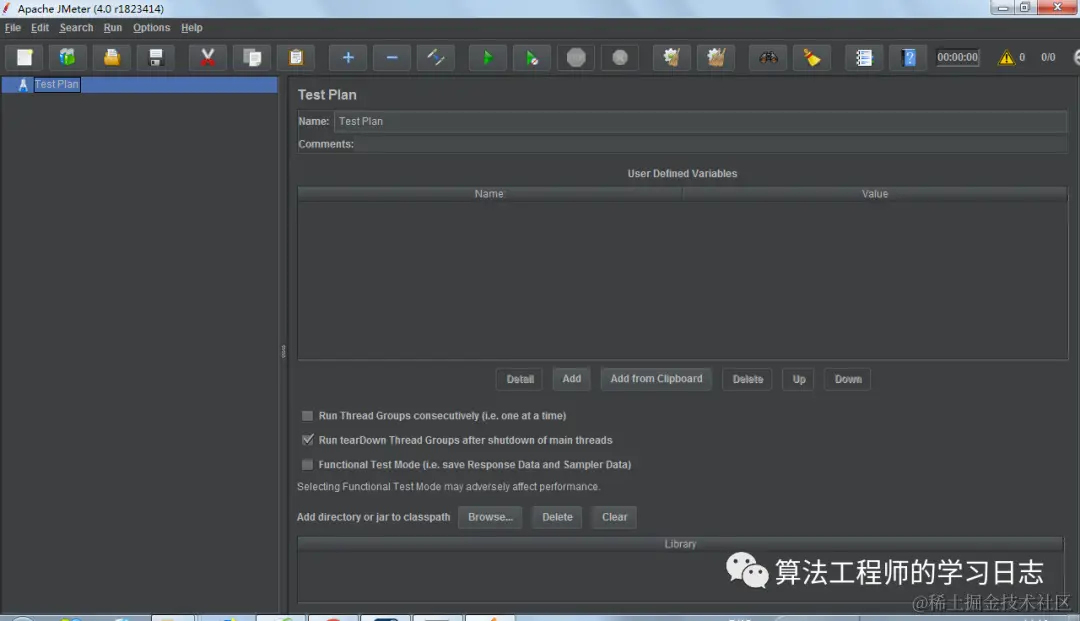Image resolution: width=1080 pixels, height=621 pixels.
Task: Enable the Functional Test Mode checkbox
Action: coord(307,465)
